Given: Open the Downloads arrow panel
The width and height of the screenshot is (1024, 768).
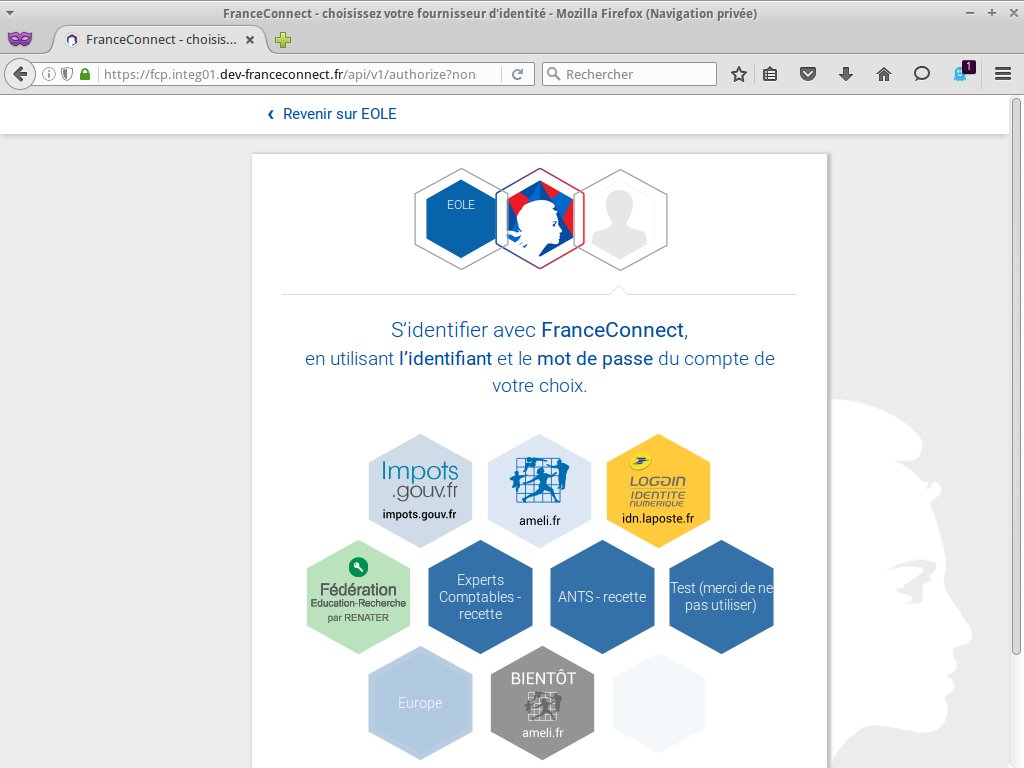Looking at the screenshot, I should (x=846, y=74).
